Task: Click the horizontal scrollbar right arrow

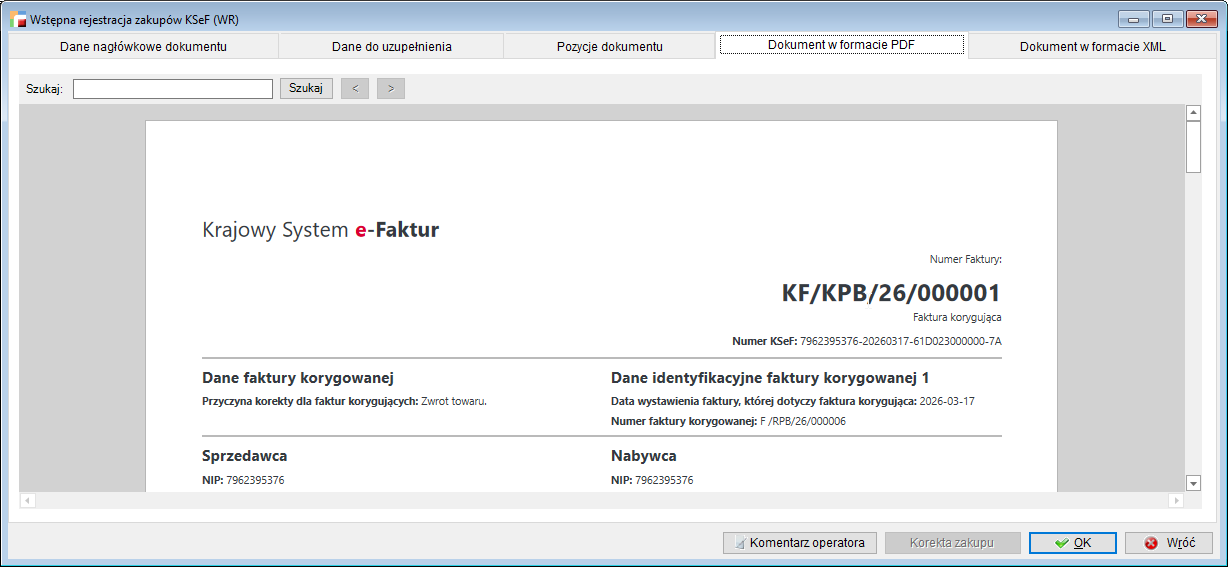Action: click(1175, 499)
